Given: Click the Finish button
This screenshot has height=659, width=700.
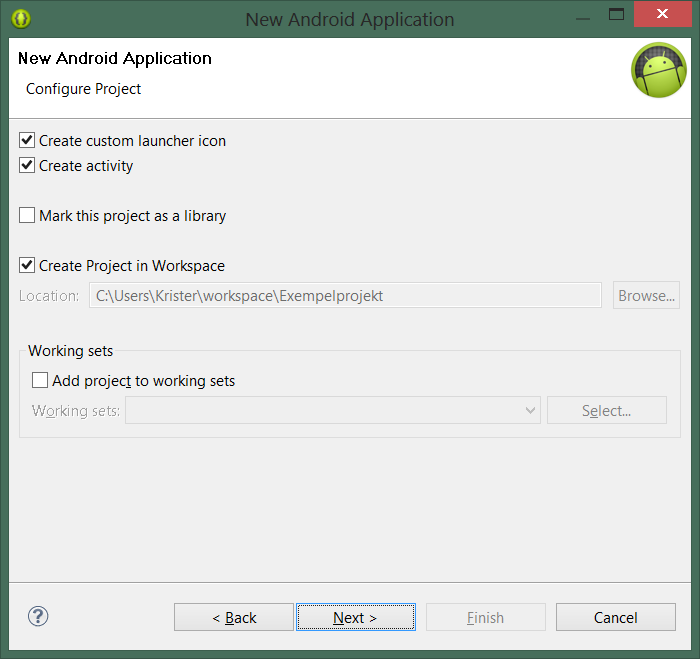Looking at the screenshot, I should pos(486,617).
